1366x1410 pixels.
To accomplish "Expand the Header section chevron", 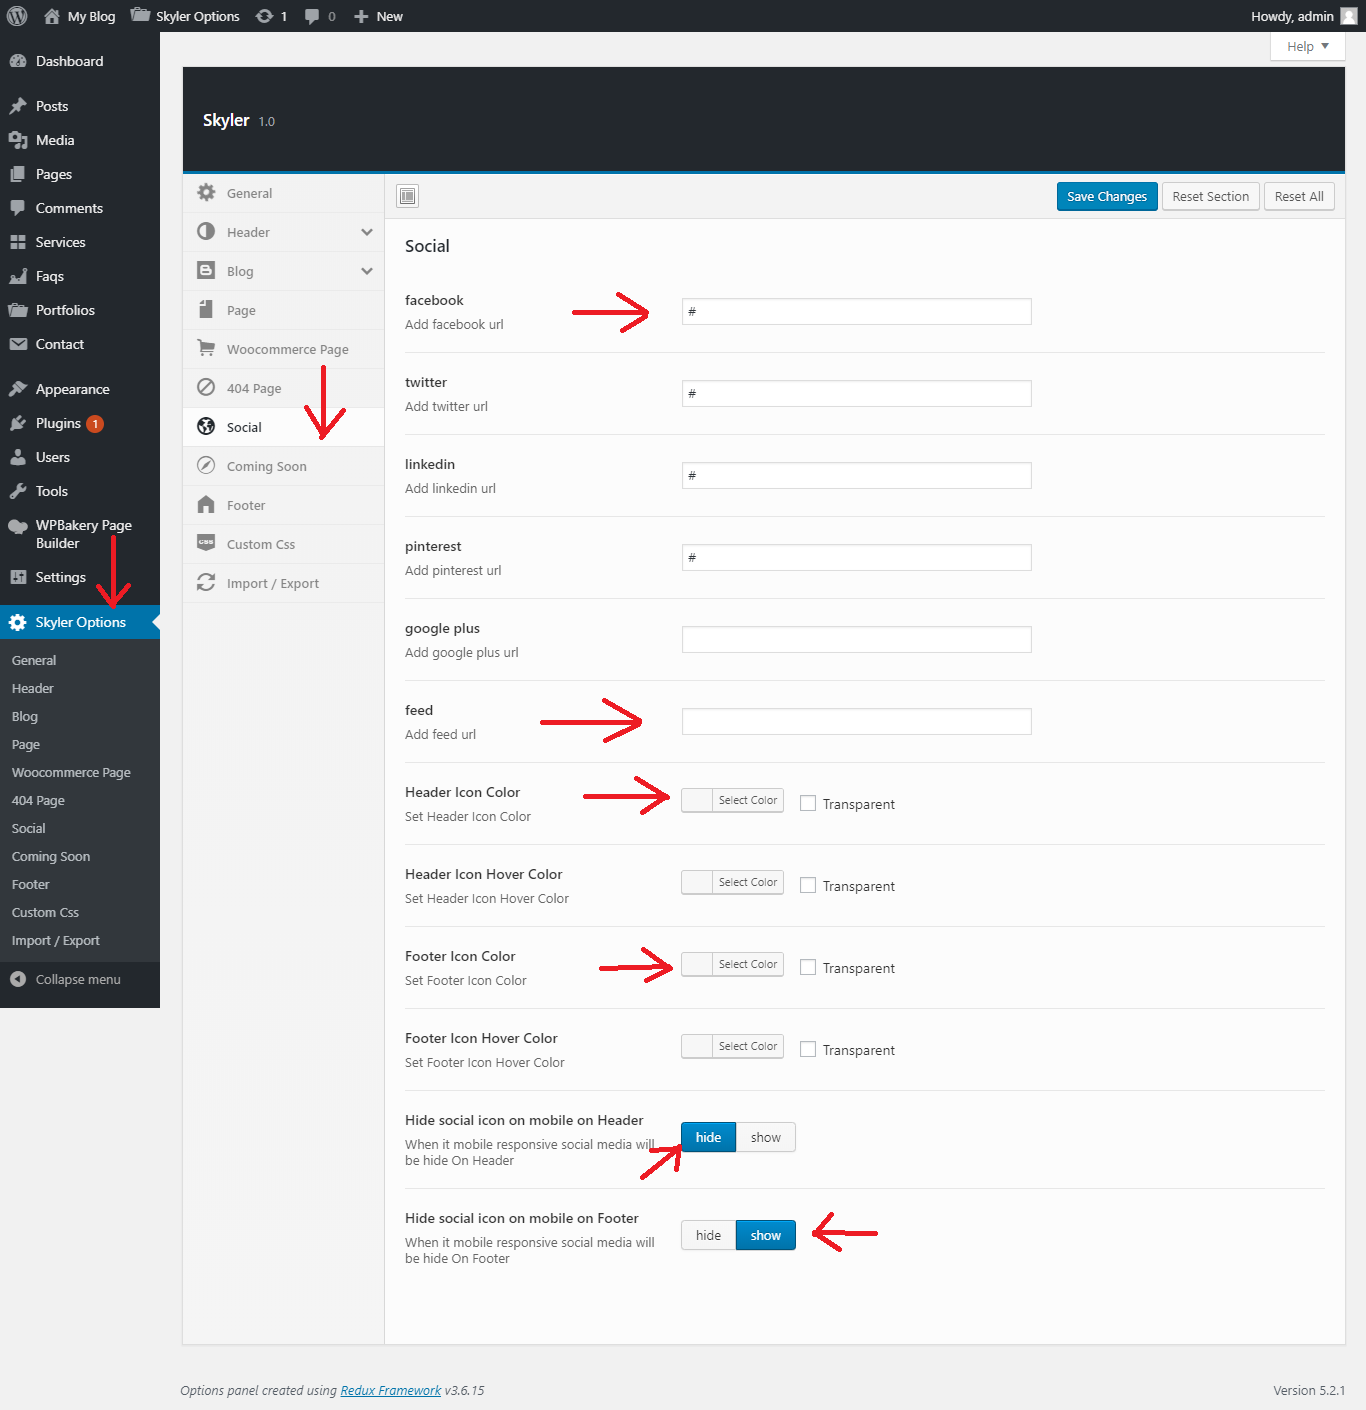I will (x=367, y=232).
